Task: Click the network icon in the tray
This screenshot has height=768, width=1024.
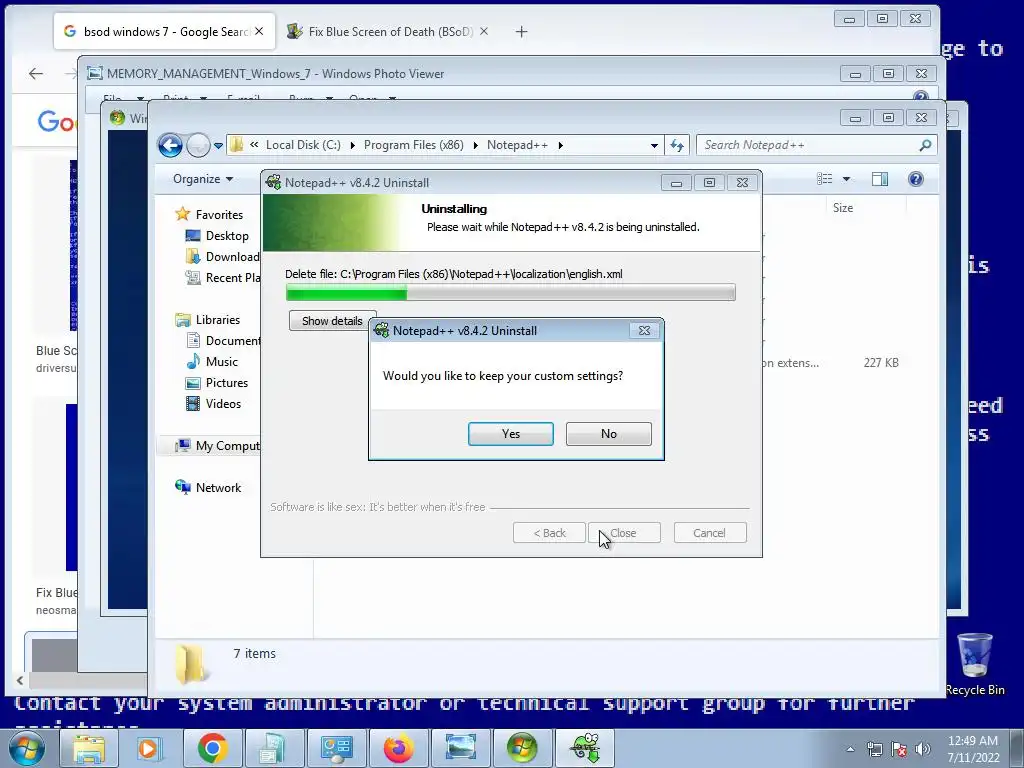Action: (874, 749)
